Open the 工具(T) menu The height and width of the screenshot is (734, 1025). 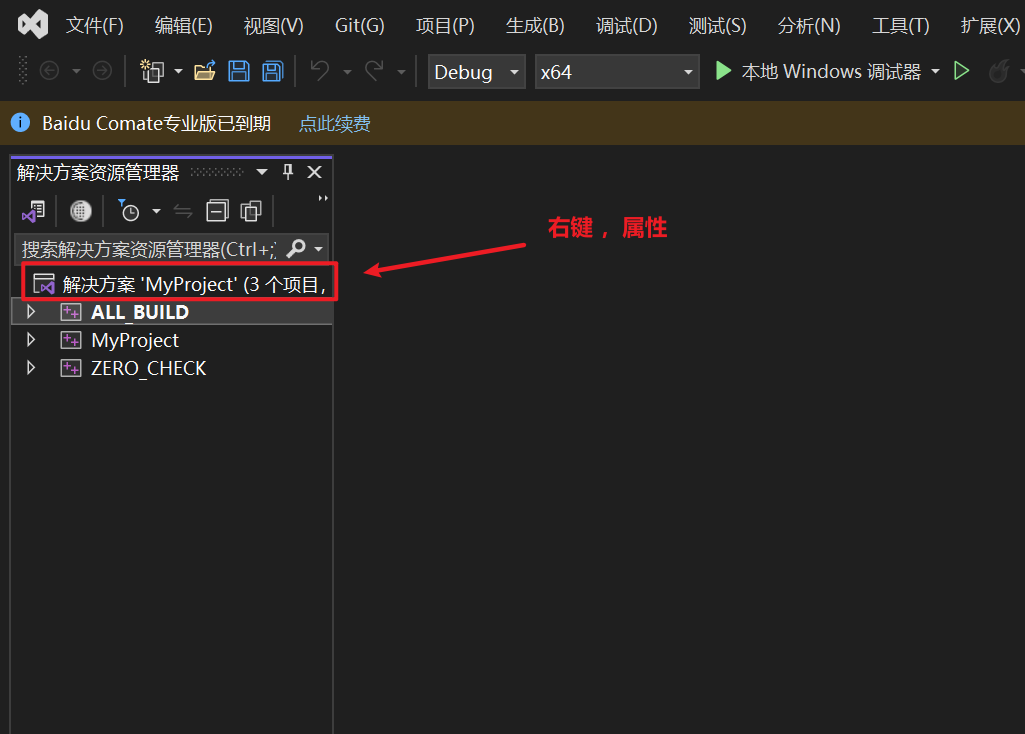pyautogui.click(x=900, y=25)
